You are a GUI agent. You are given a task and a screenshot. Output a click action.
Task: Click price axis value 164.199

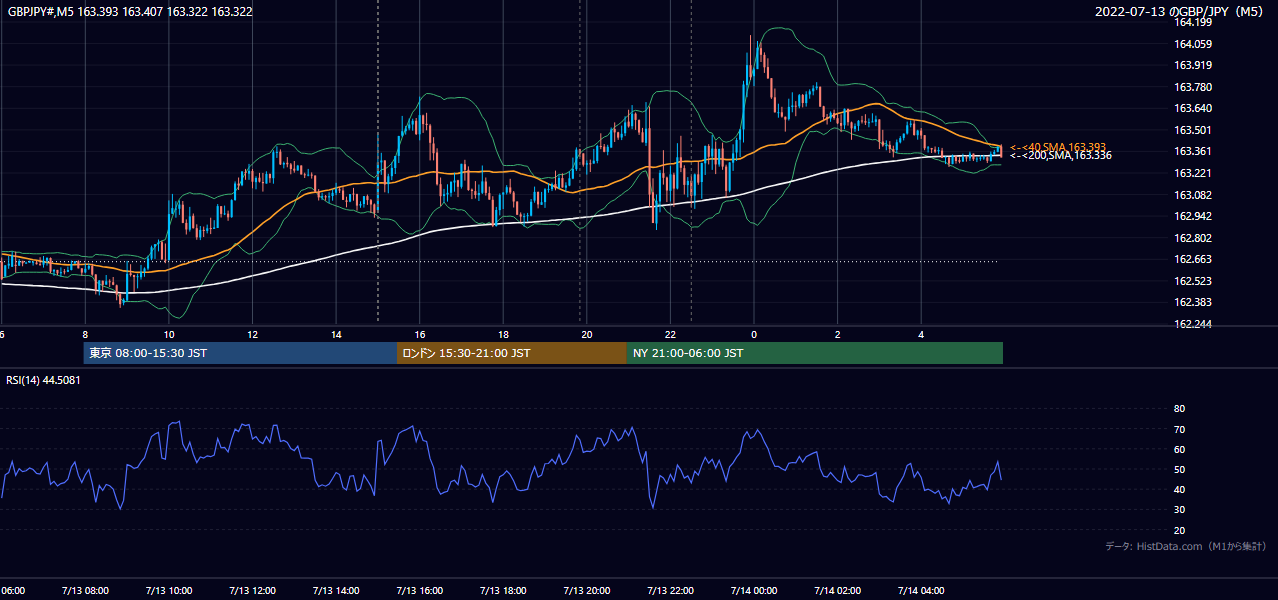tap(1193, 22)
